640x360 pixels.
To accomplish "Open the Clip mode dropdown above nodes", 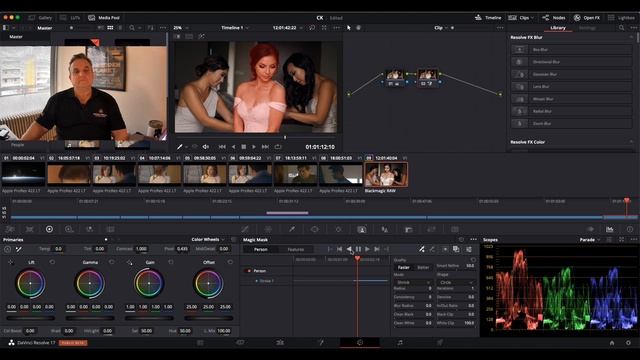I will pyautogui.click(x=440, y=28).
